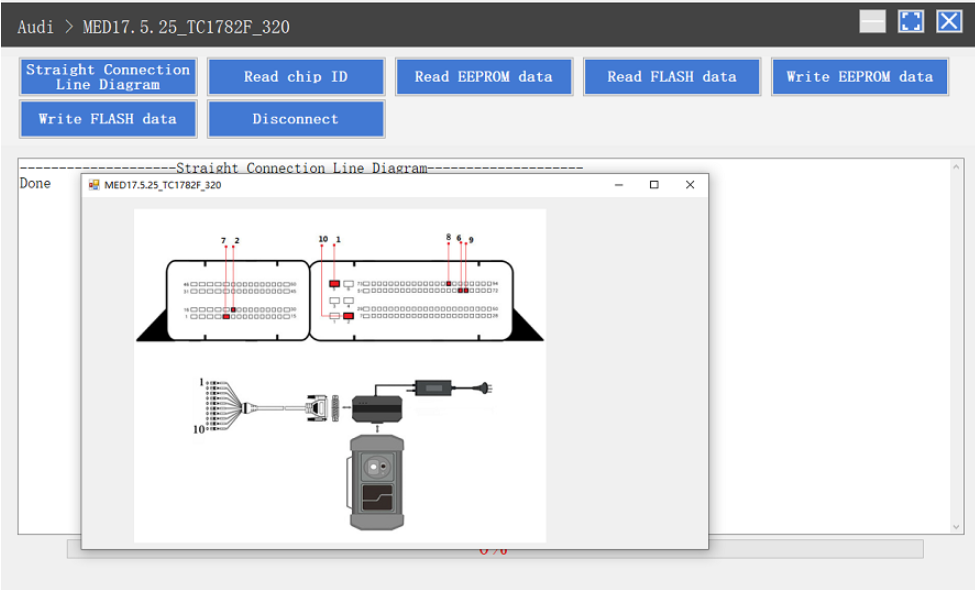The width and height of the screenshot is (975, 590).
Task: Click the popup title MED17.5.25_TC1782F_320
Action: coord(163,185)
